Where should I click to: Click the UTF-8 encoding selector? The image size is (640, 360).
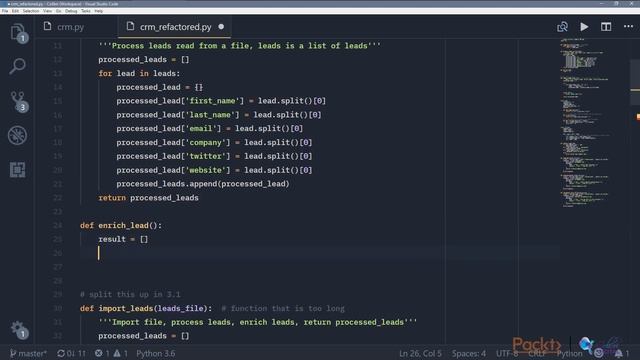tap(507, 353)
